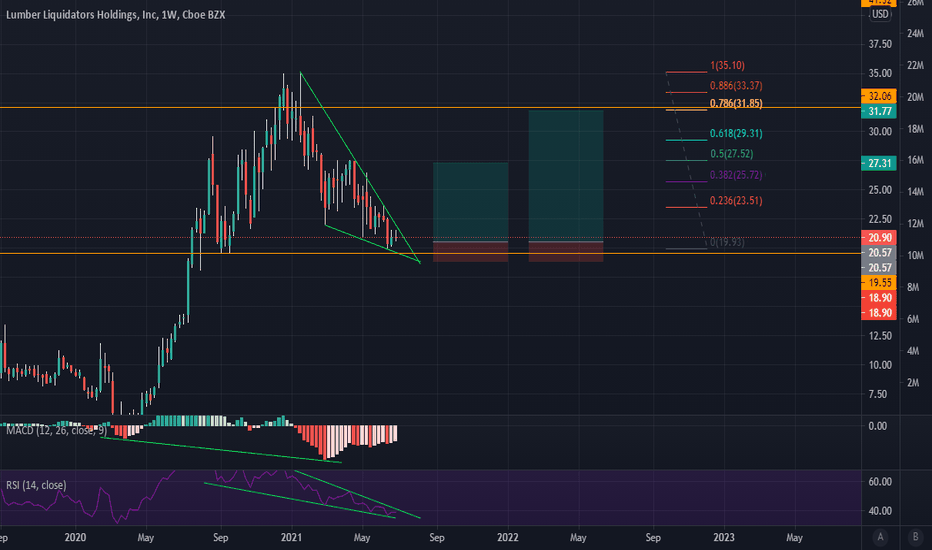Select the 0.382(25.72) Fibonacci level label
This screenshot has height=550, width=932.
click(x=736, y=175)
